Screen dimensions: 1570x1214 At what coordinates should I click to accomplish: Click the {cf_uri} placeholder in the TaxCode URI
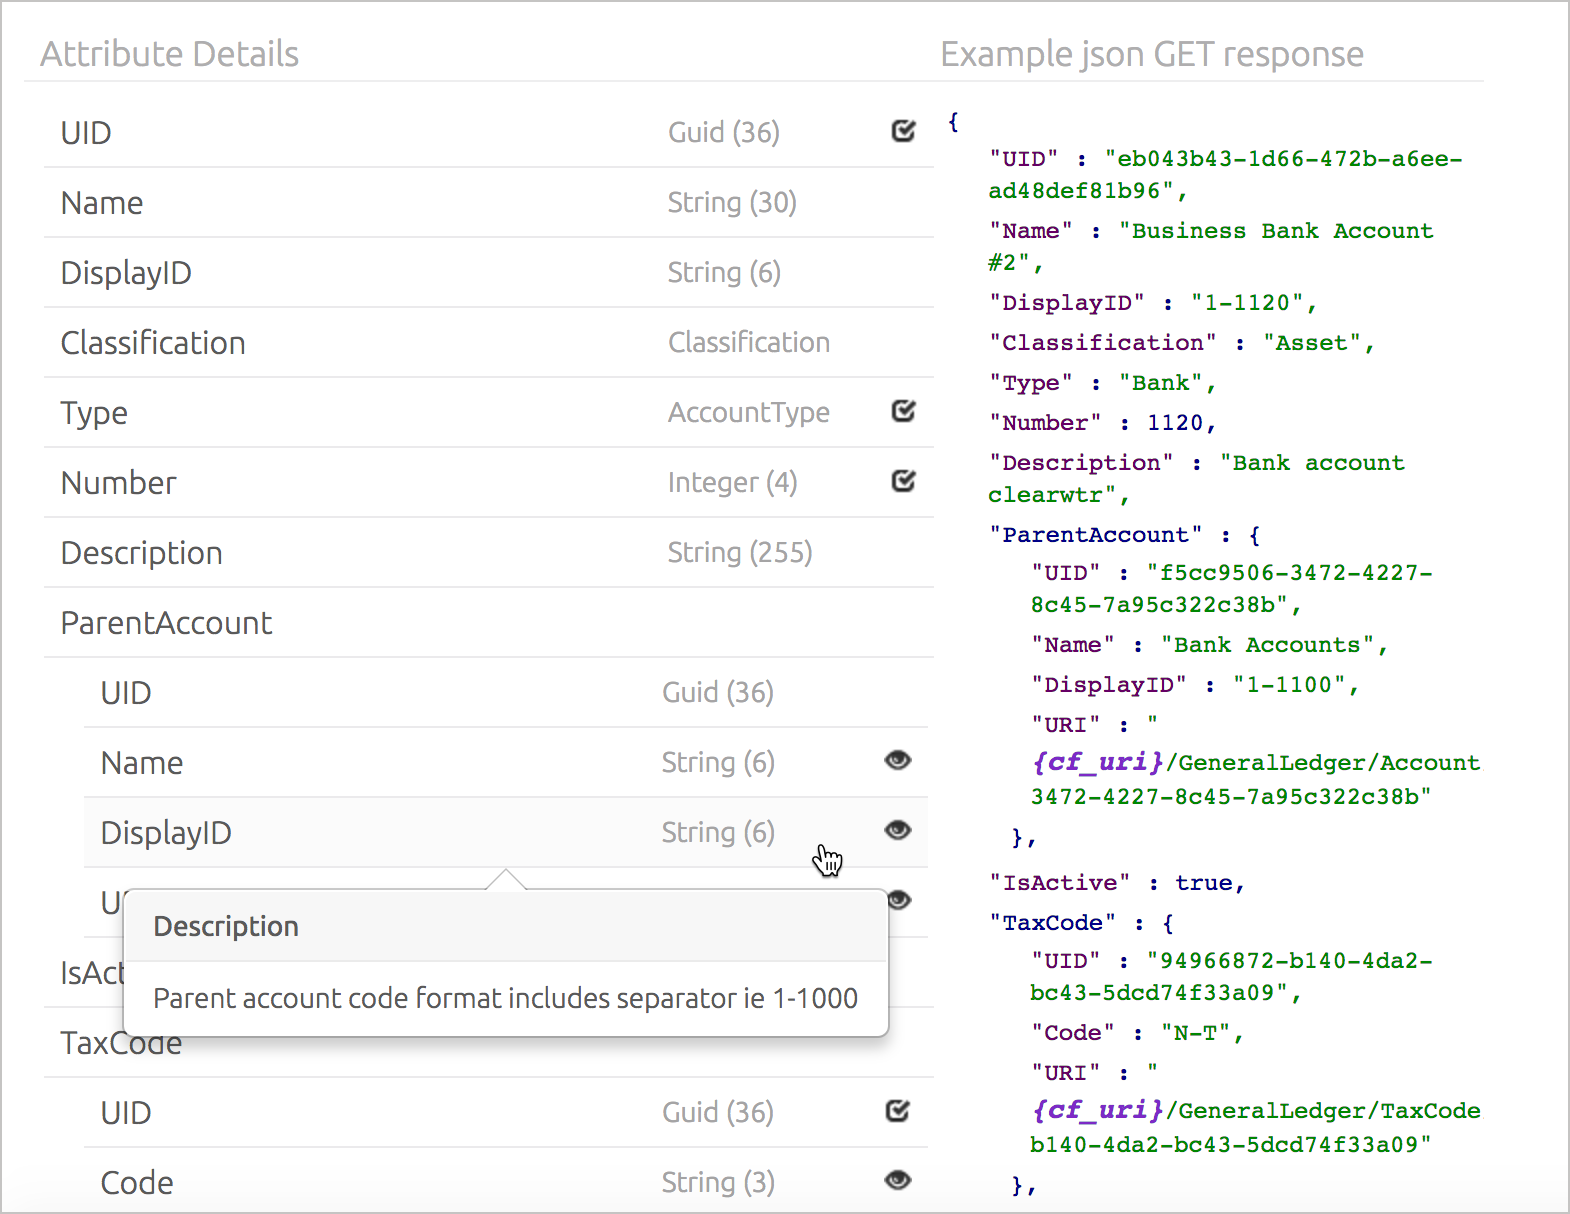[x=1097, y=1110]
